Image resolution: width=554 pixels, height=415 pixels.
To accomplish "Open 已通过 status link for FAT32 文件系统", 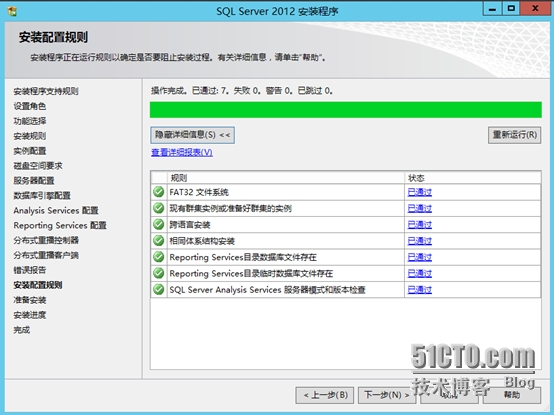I will click(x=420, y=192).
